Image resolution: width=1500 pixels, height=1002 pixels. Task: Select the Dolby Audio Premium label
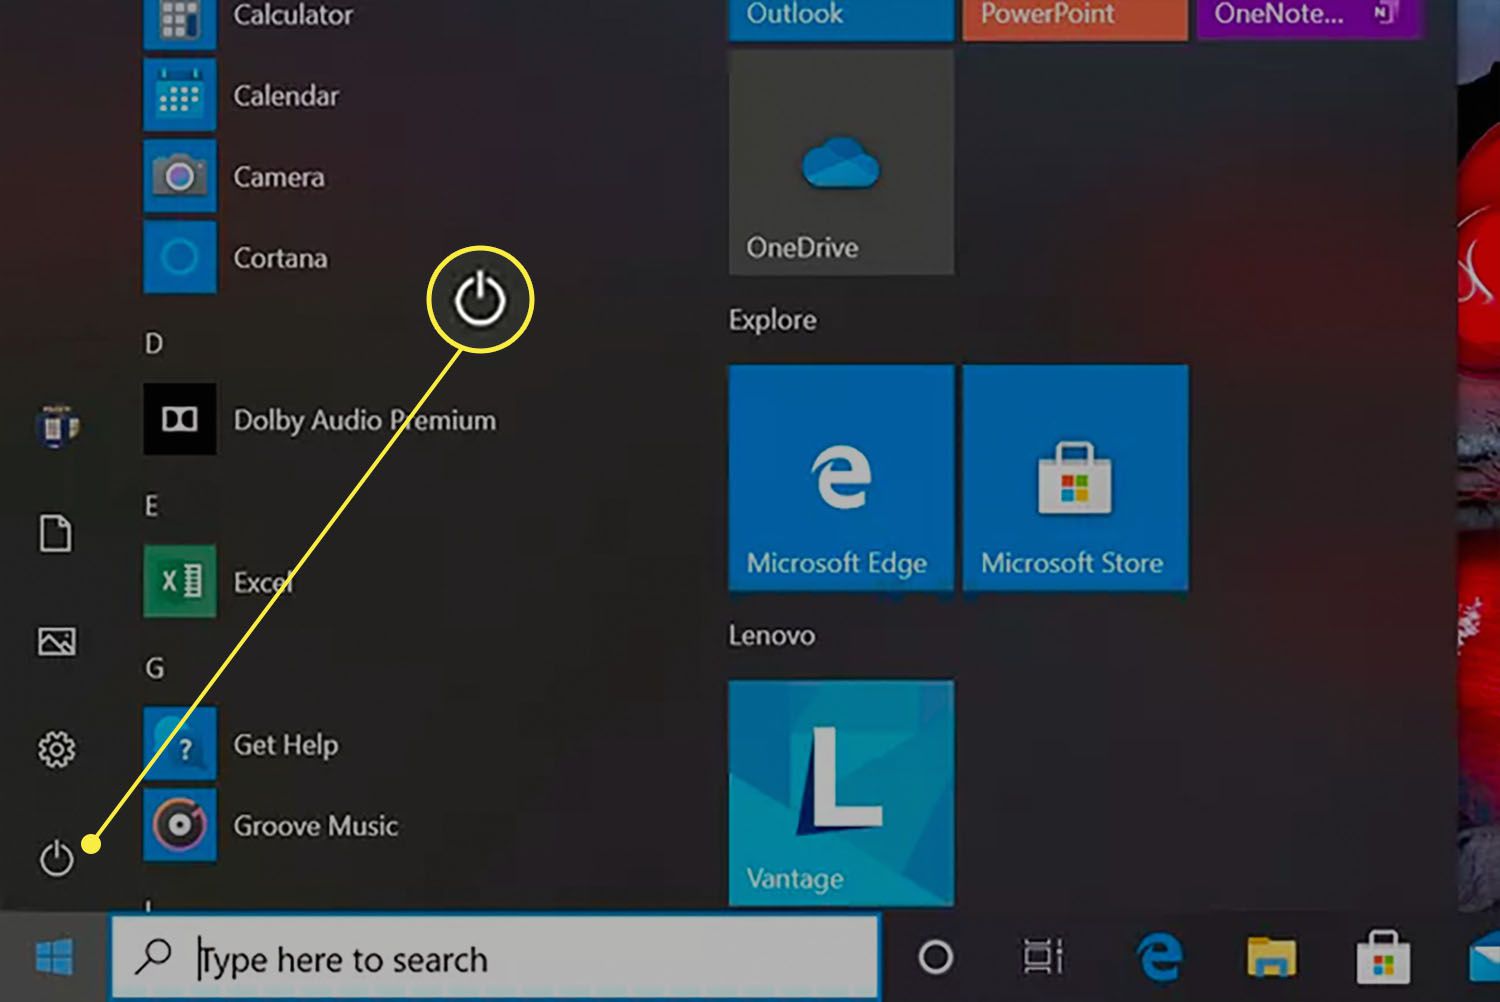pos(365,420)
